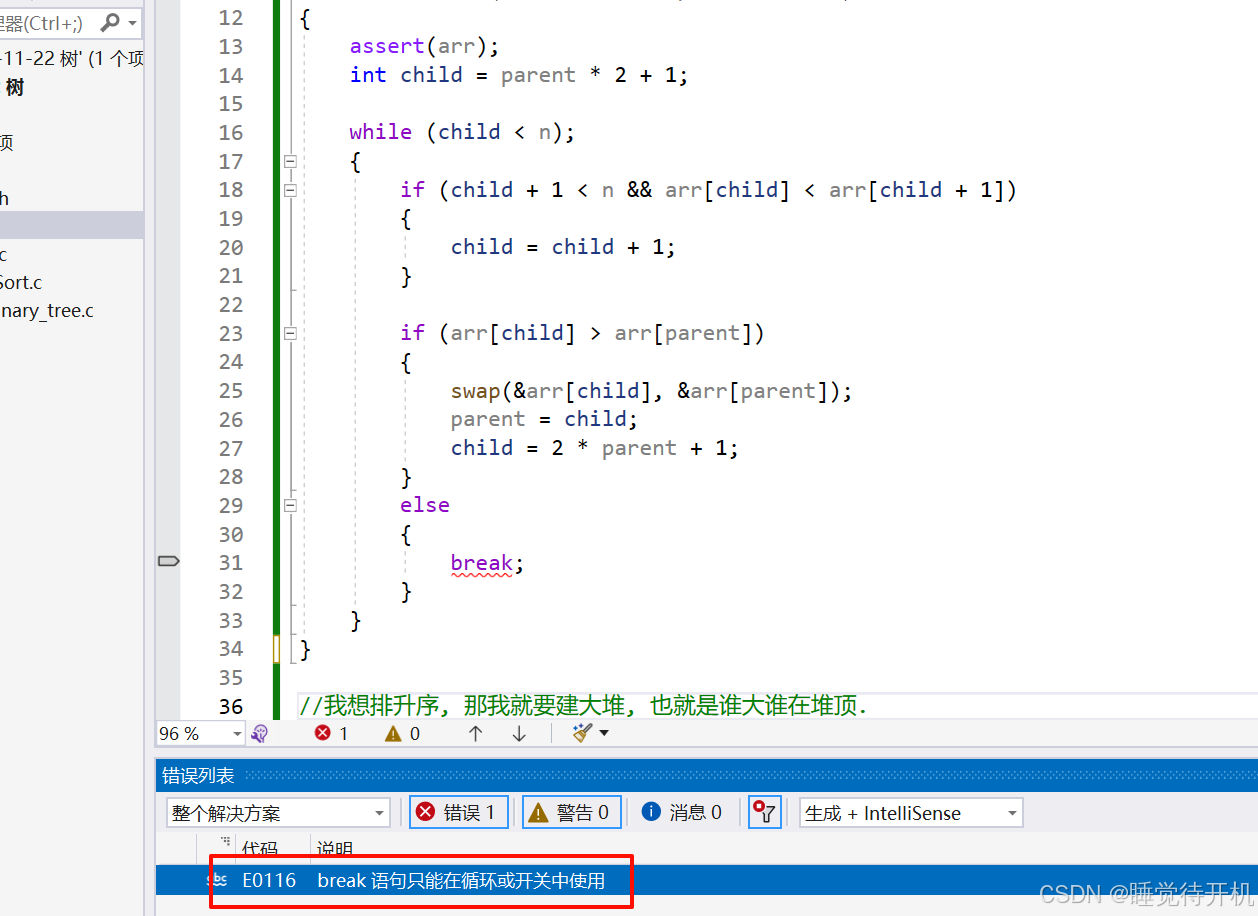Image resolution: width=1258 pixels, height=916 pixels.
Task: Run code cleanup with the broom icon
Action: pos(582,733)
